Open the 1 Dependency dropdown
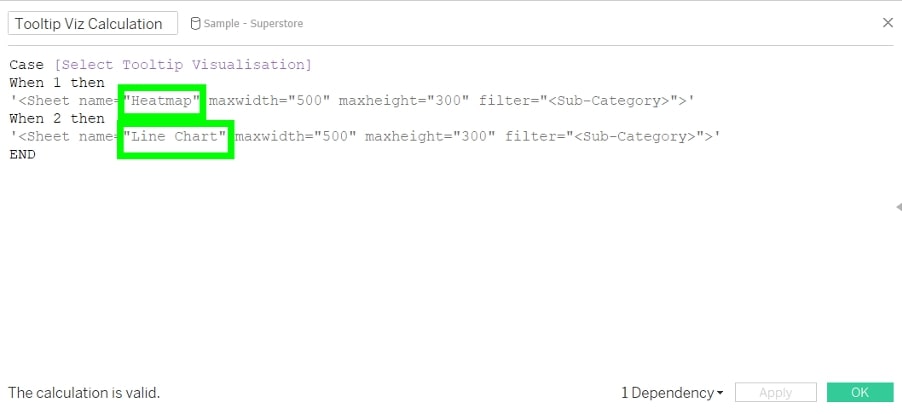 (x=672, y=393)
